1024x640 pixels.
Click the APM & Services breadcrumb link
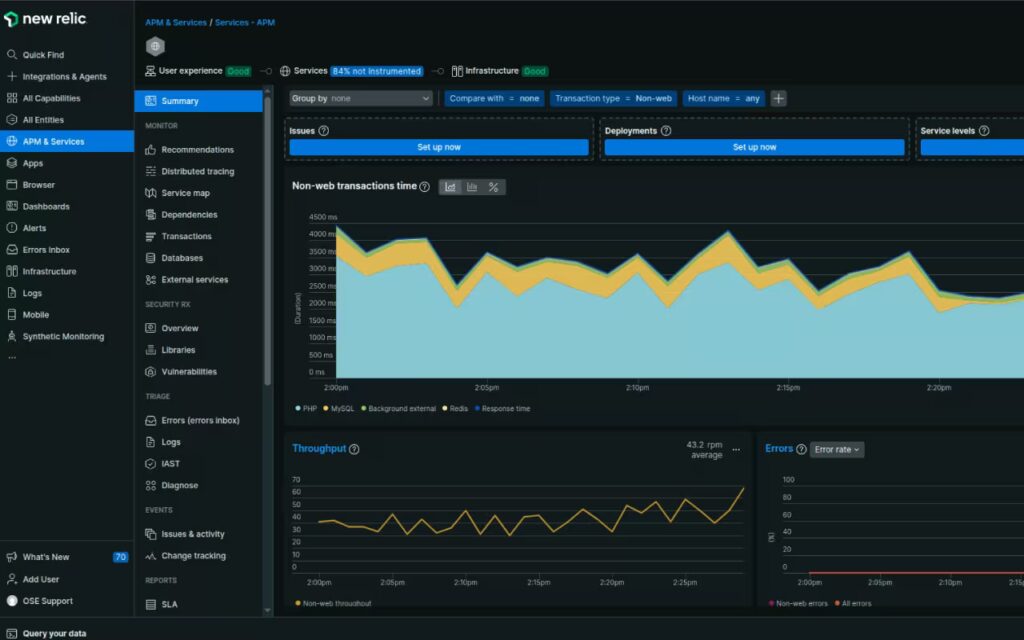[x=175, y=22]
